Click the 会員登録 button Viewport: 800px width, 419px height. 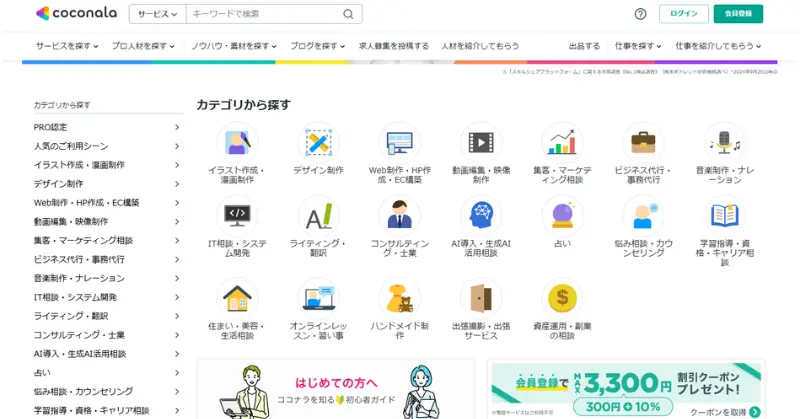tap(738, 14)
